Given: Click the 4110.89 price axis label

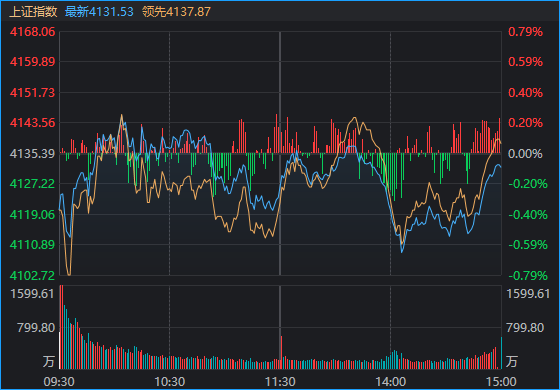Looking at the screenshot, I should point(33,245).
